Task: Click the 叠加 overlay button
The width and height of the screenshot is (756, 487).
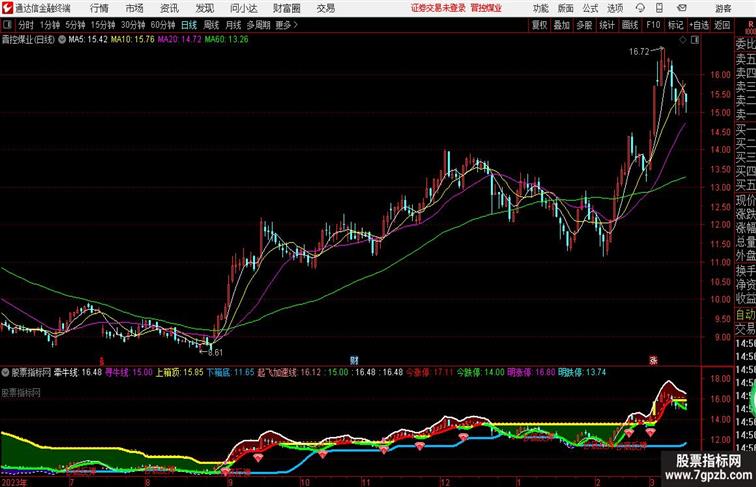Action: [562, 25]
